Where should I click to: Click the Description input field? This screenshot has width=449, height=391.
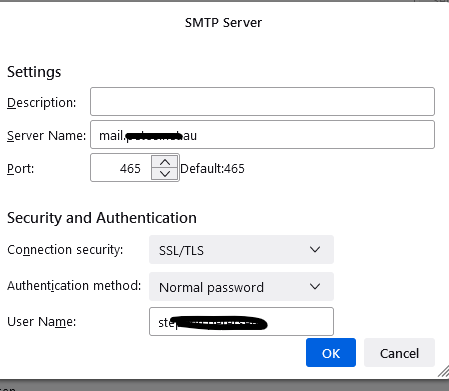[x=262, y=102]
